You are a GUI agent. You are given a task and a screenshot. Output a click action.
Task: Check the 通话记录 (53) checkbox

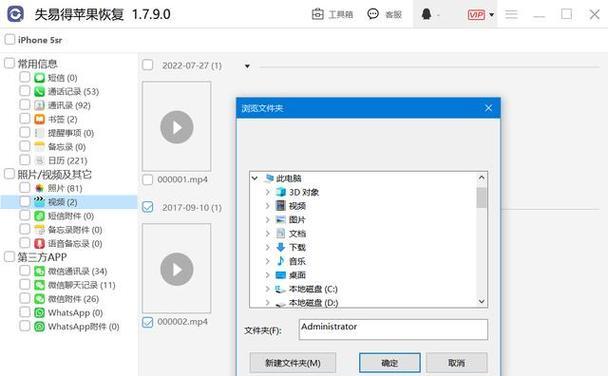click(24, 91)
